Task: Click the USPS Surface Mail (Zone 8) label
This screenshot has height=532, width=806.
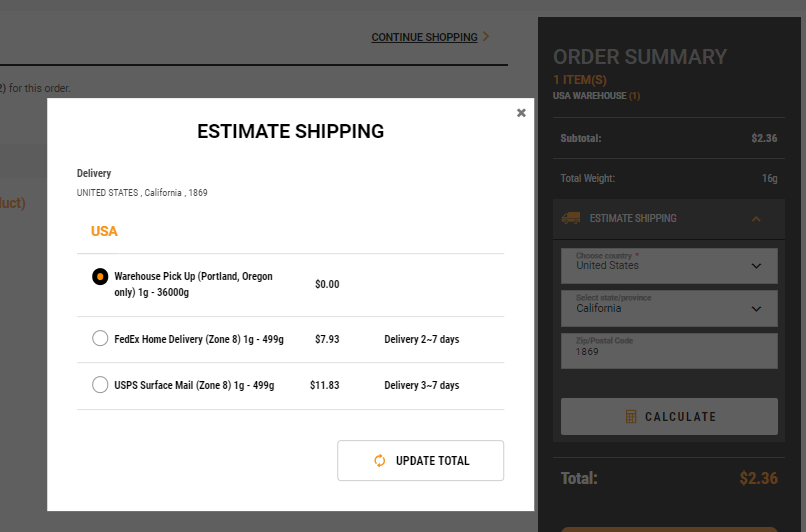Action: point(194,386)
